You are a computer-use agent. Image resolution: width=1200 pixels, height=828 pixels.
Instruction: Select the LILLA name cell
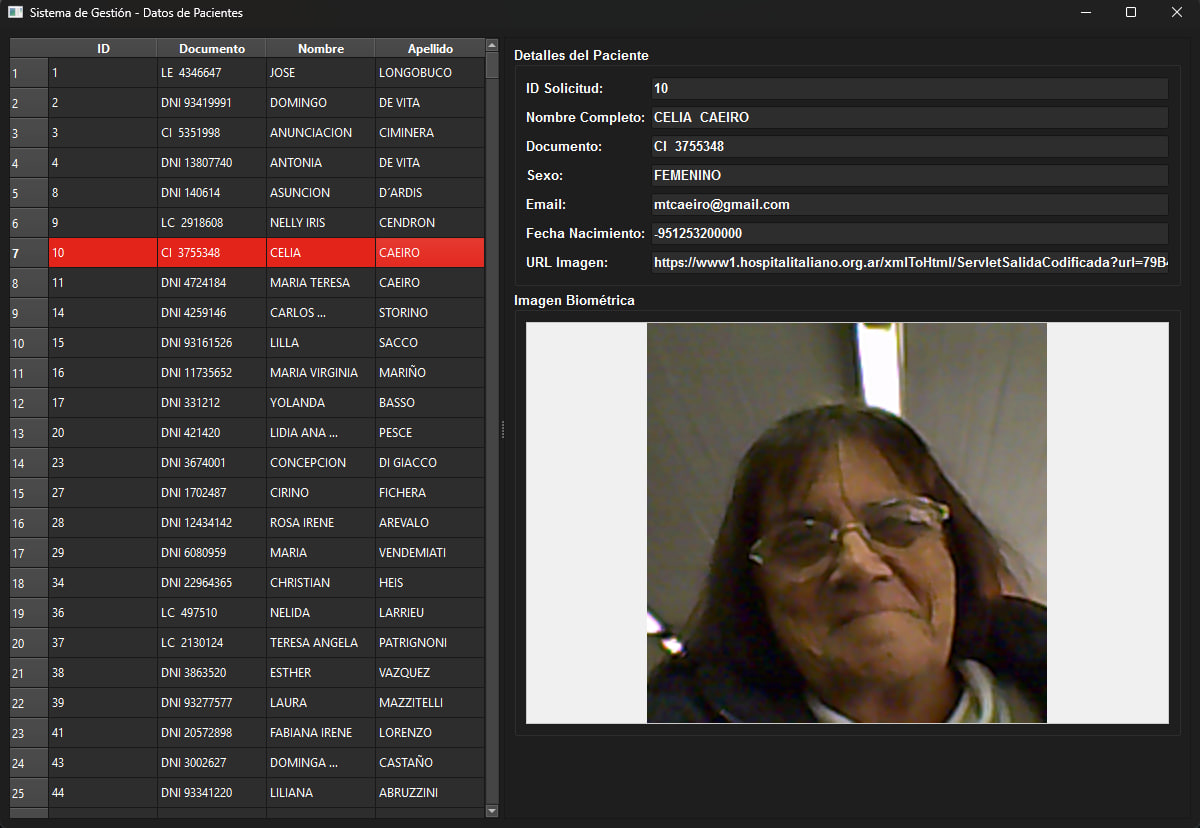tap(321, 343)
